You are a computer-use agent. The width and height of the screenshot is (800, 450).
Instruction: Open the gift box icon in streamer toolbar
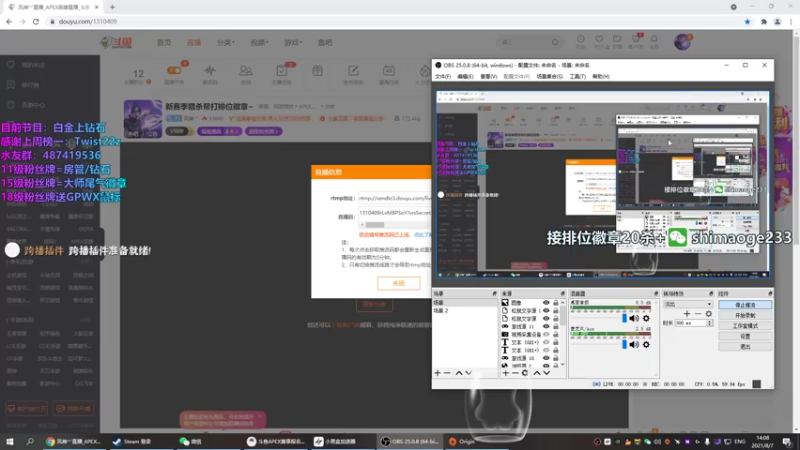(317, 71)
